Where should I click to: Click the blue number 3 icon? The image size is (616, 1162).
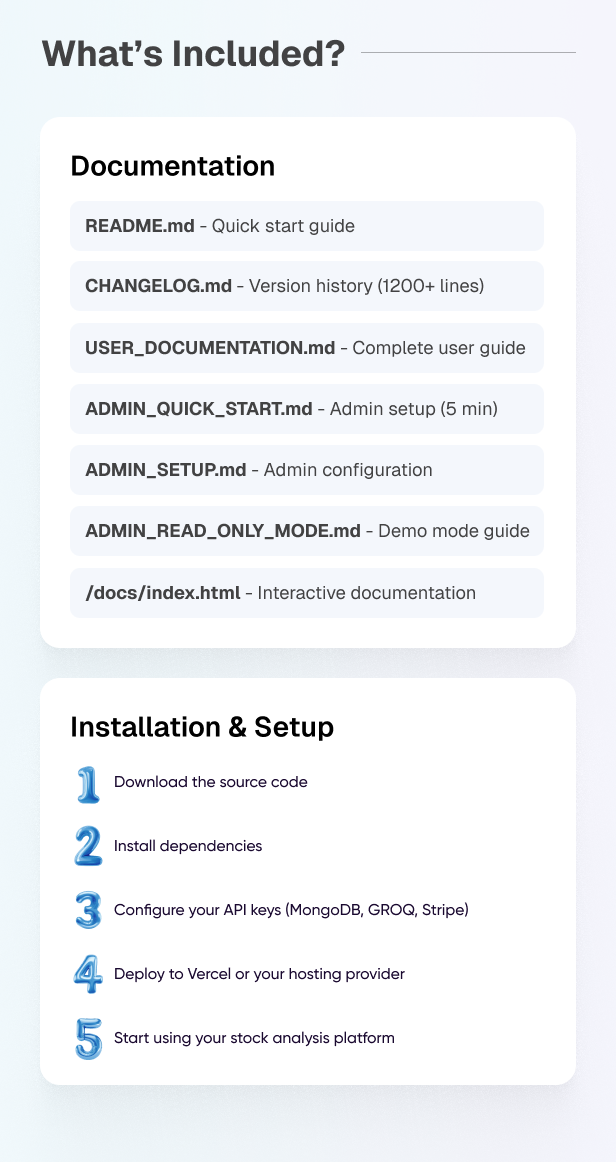tap(88, 910)
